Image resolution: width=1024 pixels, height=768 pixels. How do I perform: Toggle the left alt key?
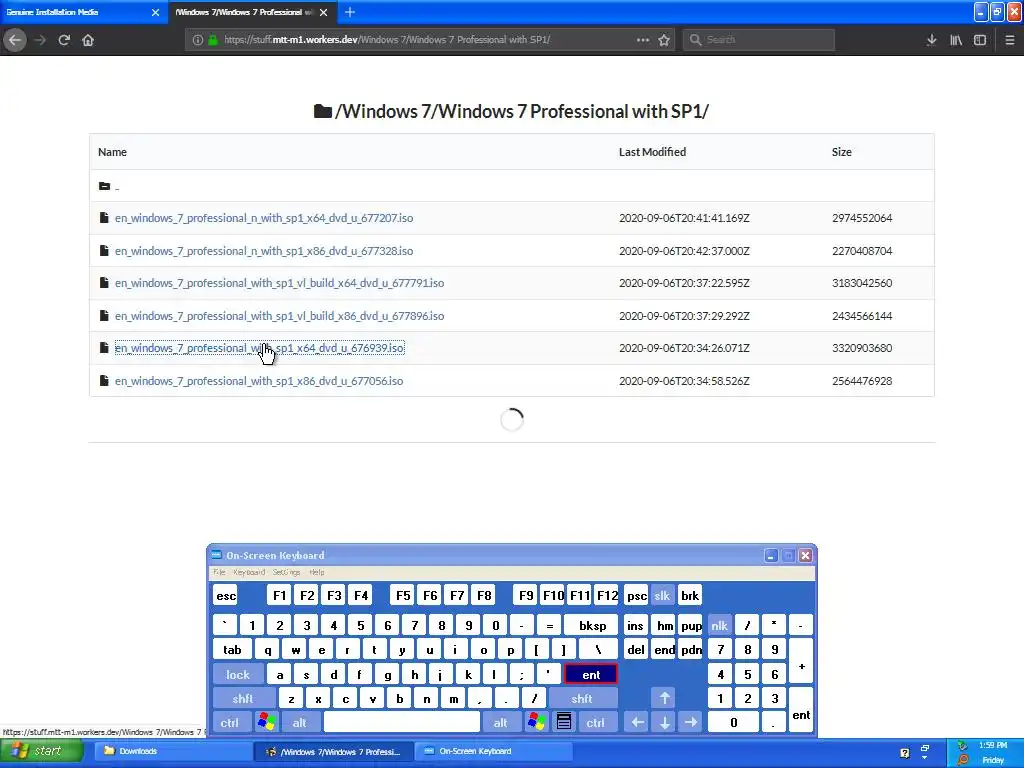[299, 723]
